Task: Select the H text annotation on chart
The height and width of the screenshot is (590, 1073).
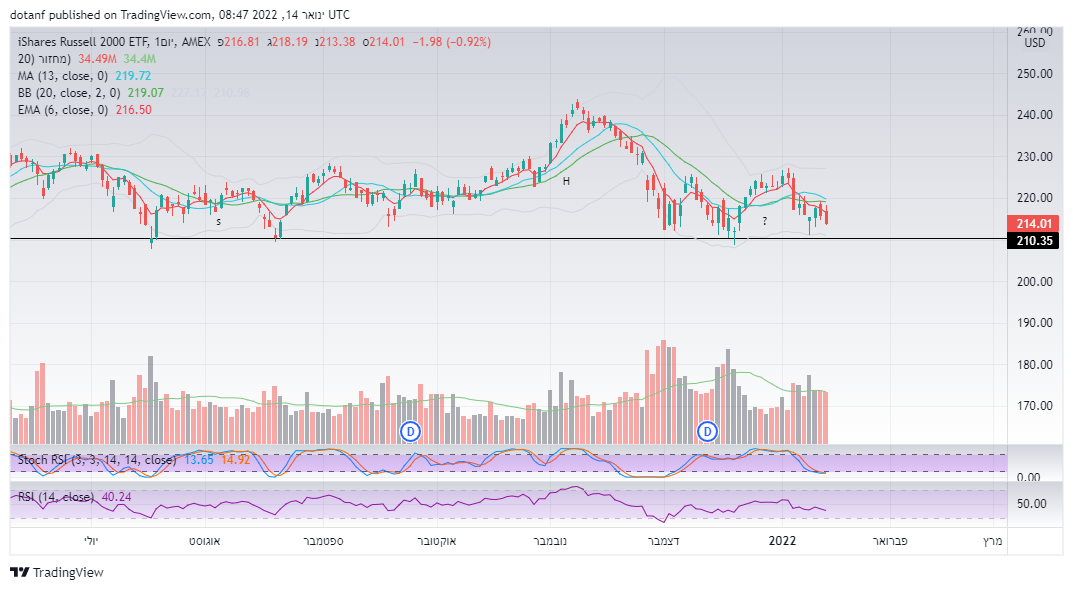Action: [566, 181]
